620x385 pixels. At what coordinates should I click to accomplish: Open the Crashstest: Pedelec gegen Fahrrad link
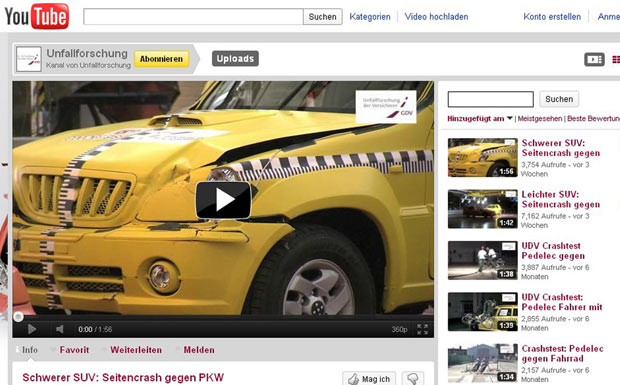[562, 353]
